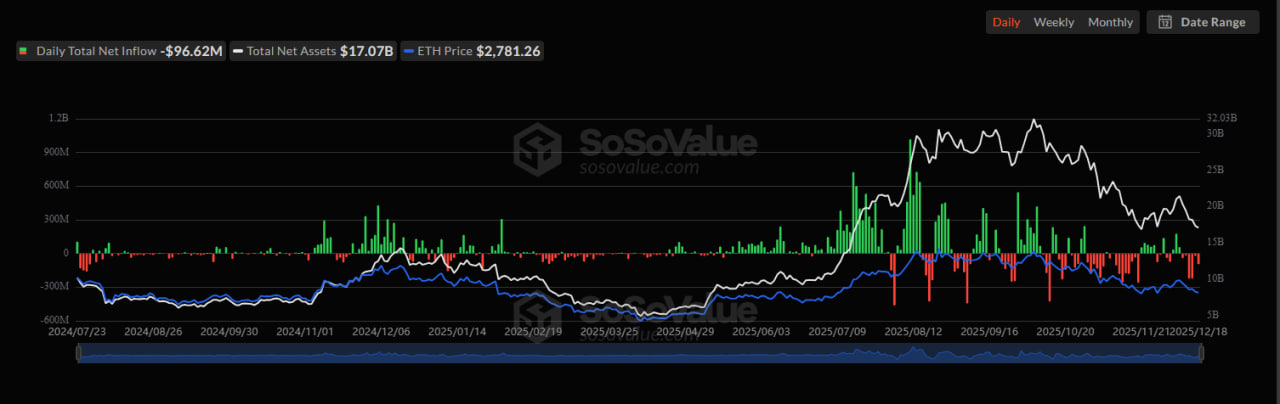Click the right handle of the range slider
The height and width of the screenshot is (404, 1280).
tap(1199, 353)
